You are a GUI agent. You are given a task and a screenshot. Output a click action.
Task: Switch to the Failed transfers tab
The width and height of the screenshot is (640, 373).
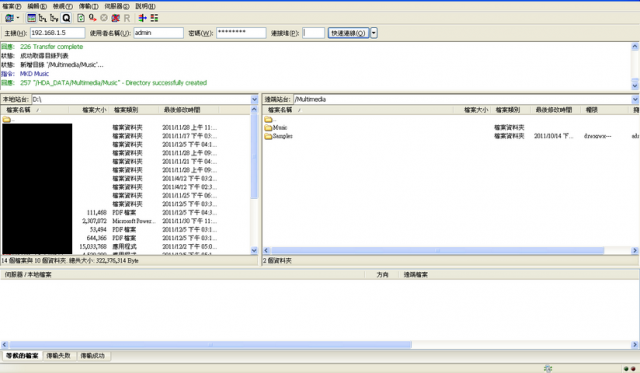click(58, 356)
